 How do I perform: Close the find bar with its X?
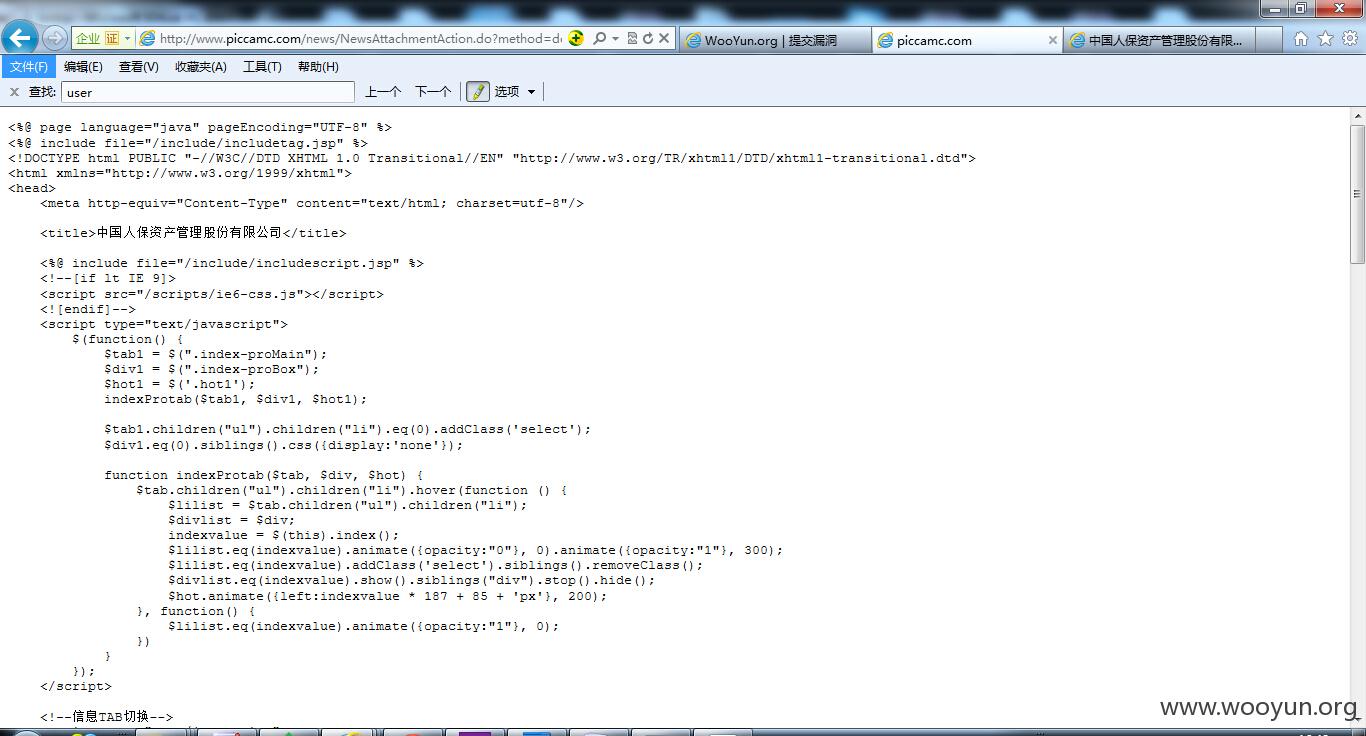point(14,92)
